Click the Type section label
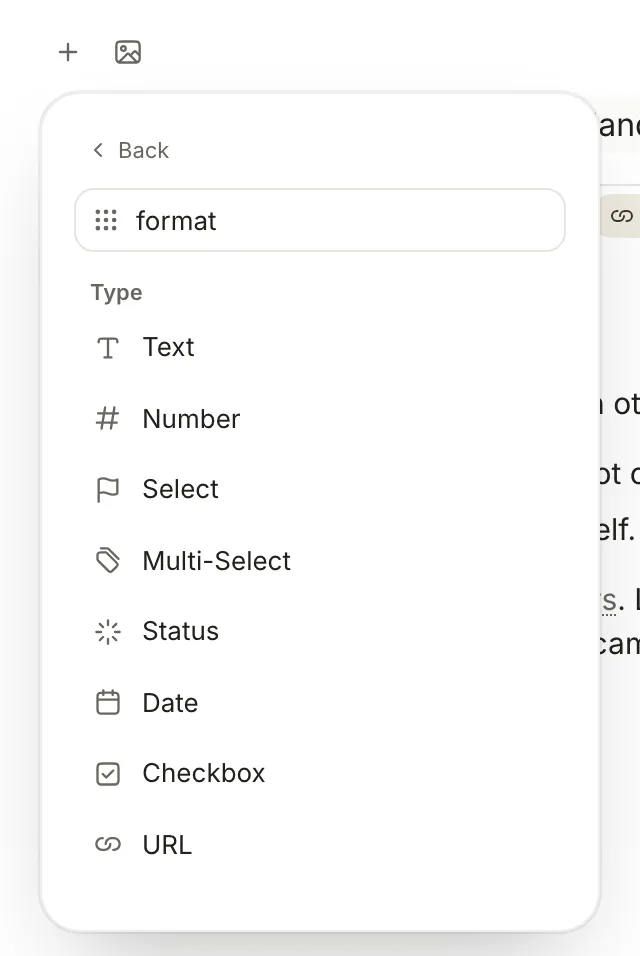The height and width of the screenshot is (956, 640). pos(116,293)
